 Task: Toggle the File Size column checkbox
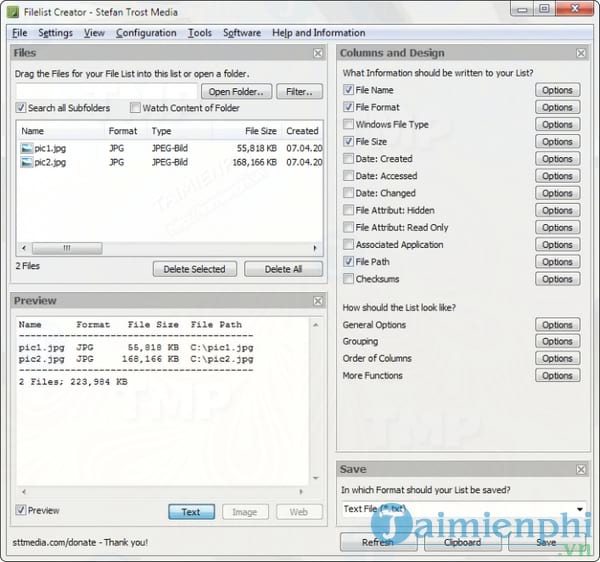point(348,142)
